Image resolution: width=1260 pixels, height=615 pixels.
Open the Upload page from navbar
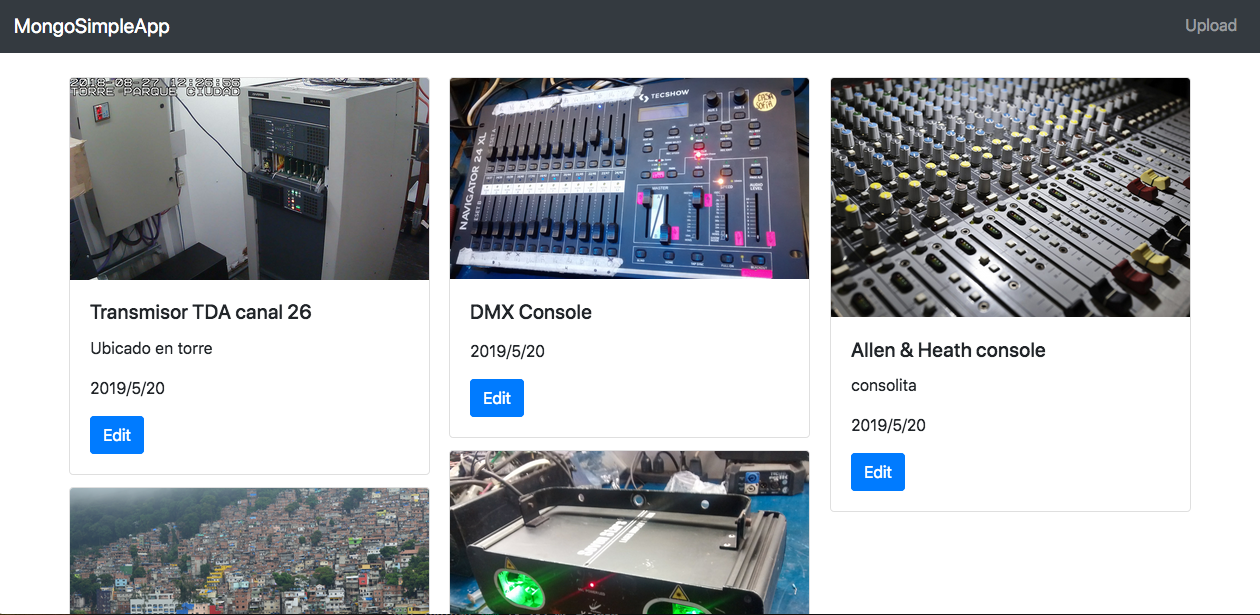pyautogui.click(x=1210, y=26)
